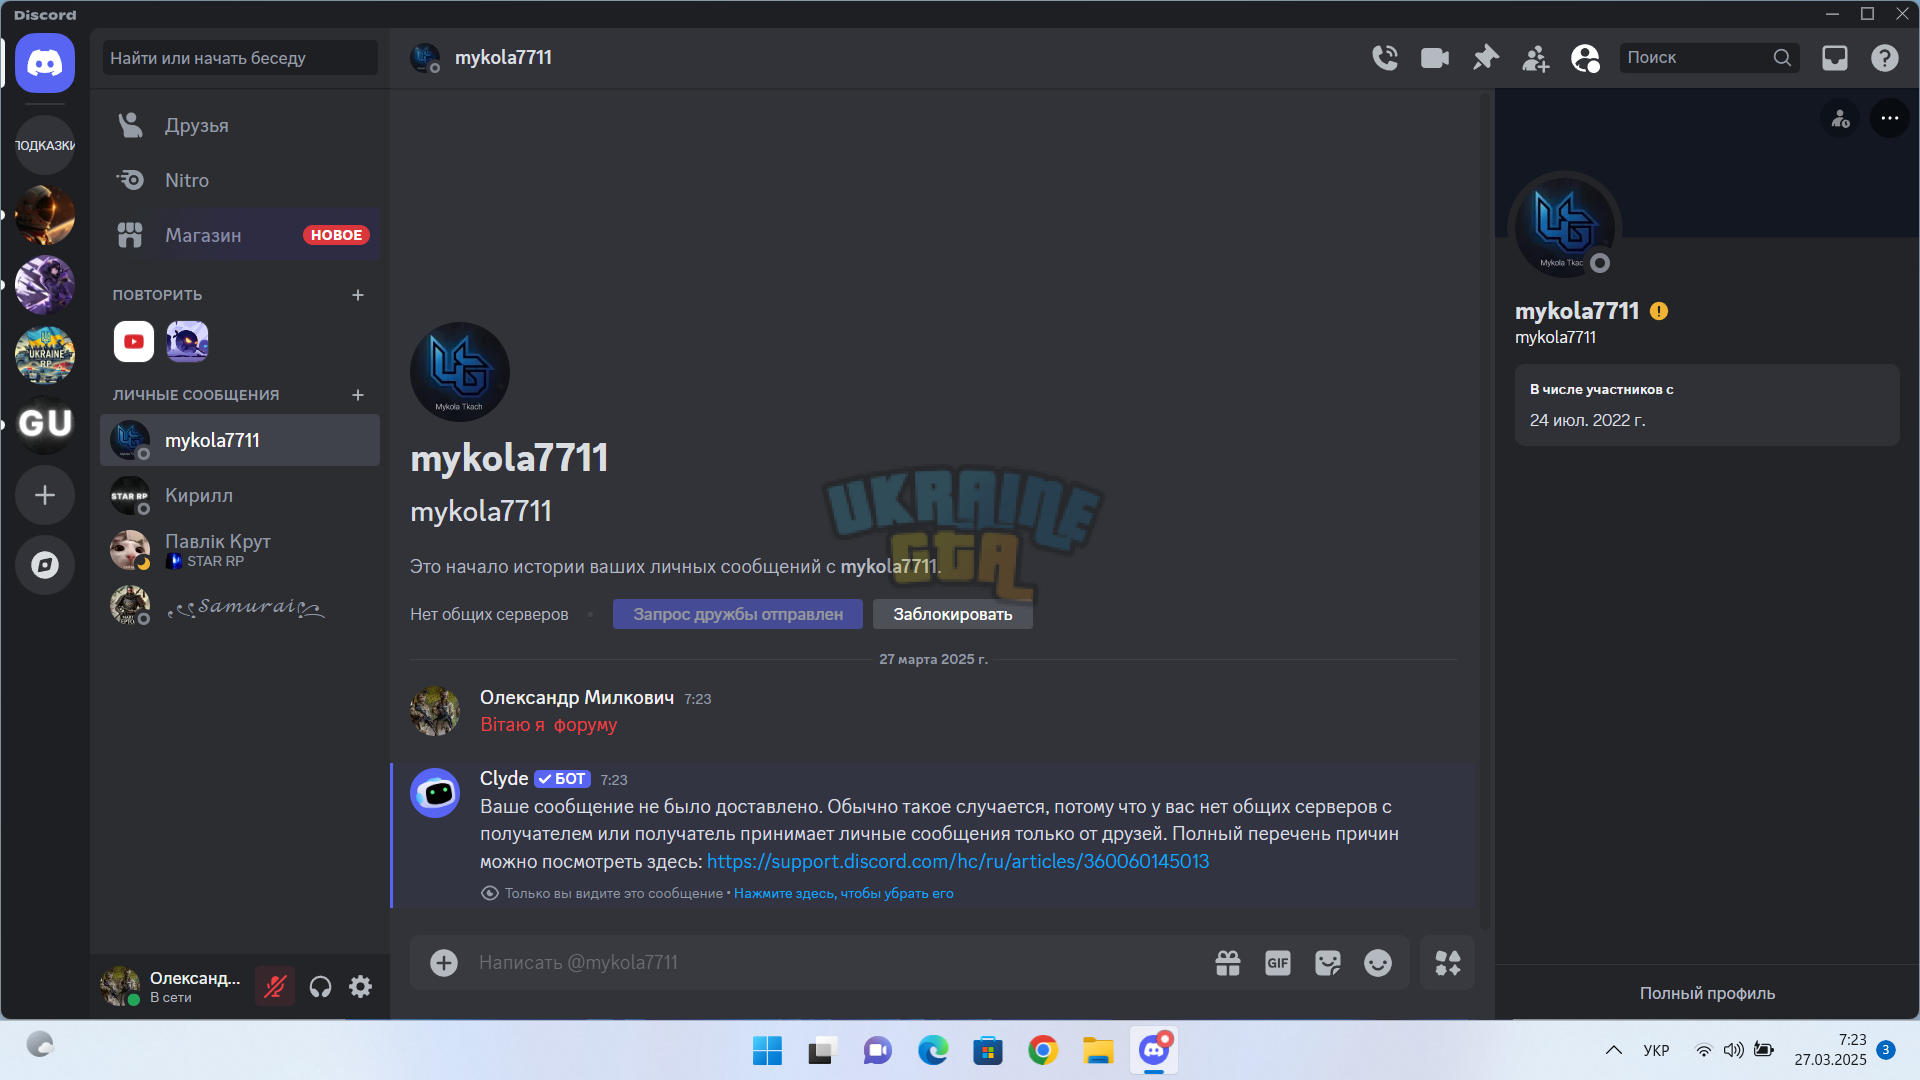Open the Кирилл conversation
Screen dimensions: 1920x1080
point(240,495)
